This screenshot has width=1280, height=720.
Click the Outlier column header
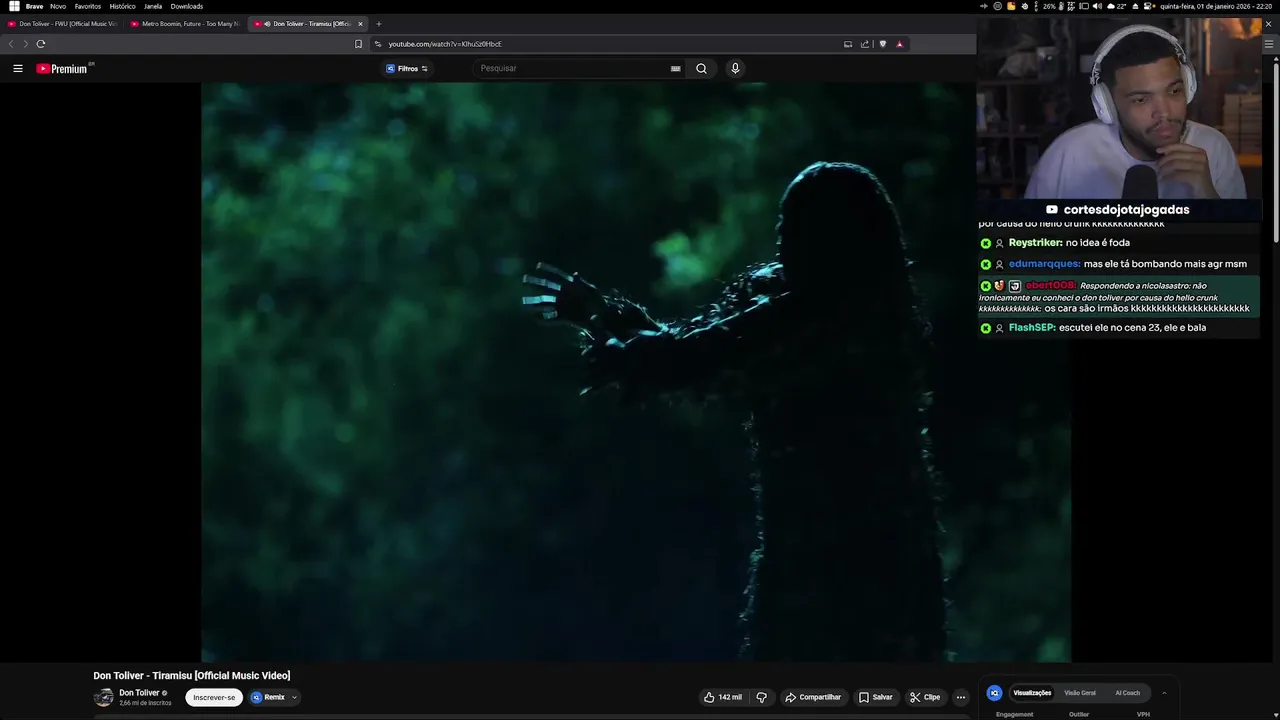(x=1079, y=715)
